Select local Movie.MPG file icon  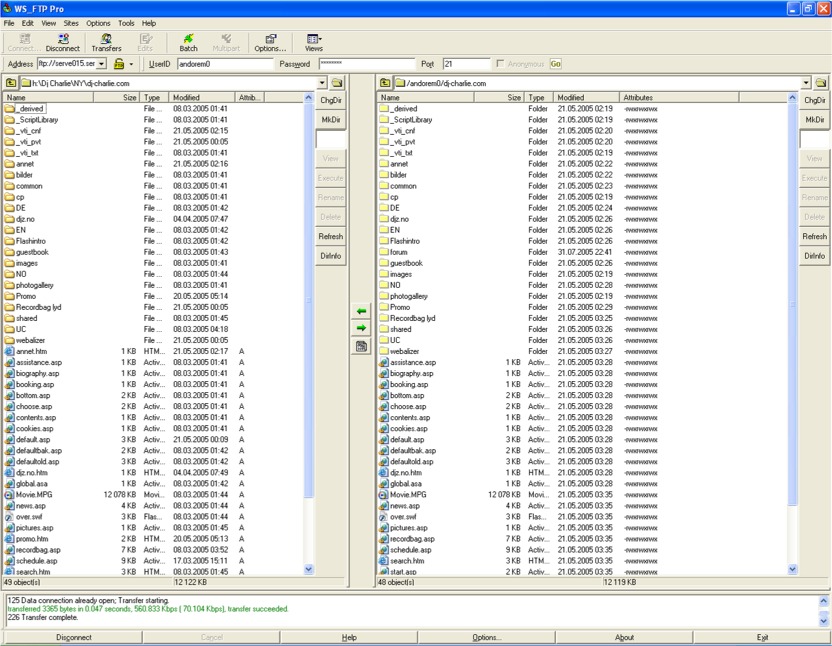point(9,495)
